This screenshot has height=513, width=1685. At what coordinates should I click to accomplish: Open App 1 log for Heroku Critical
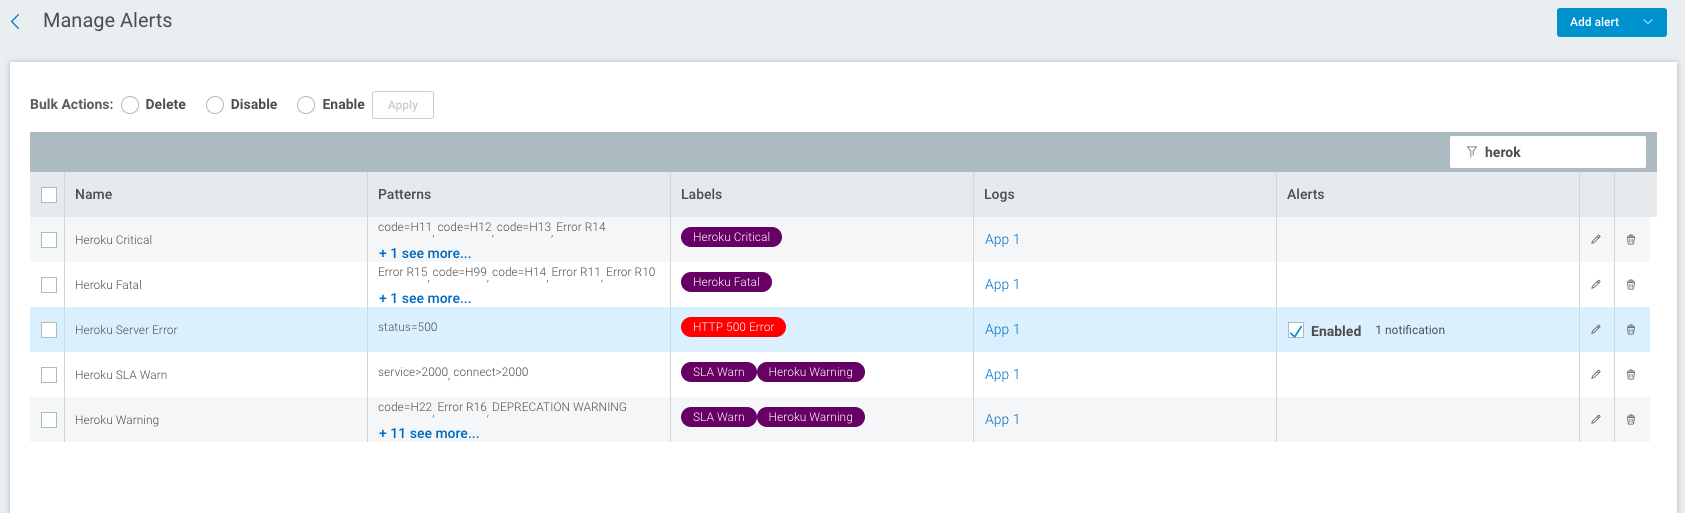(1002, 239)
